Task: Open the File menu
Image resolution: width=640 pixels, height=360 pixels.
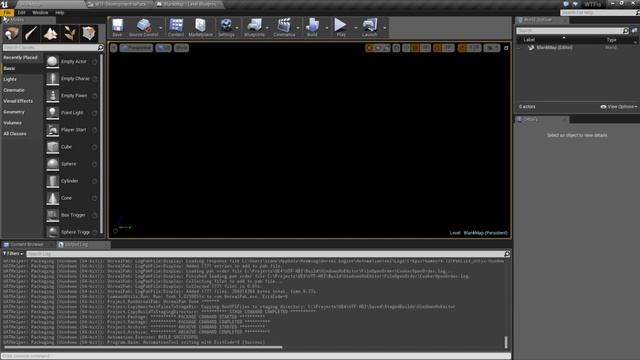Action: tap(7, 13)
